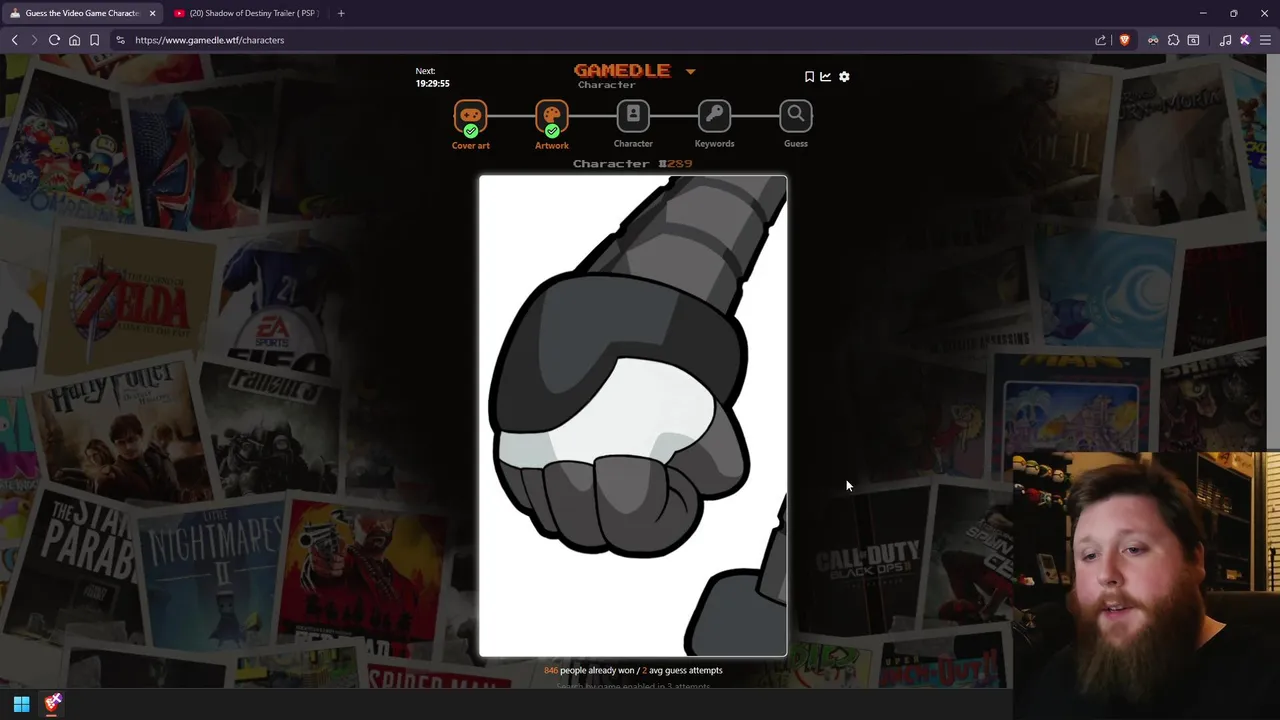The image size is (1280, 720).
Task: Click the Cover art label
Action: pyautogui.click(x=470, y=145)
